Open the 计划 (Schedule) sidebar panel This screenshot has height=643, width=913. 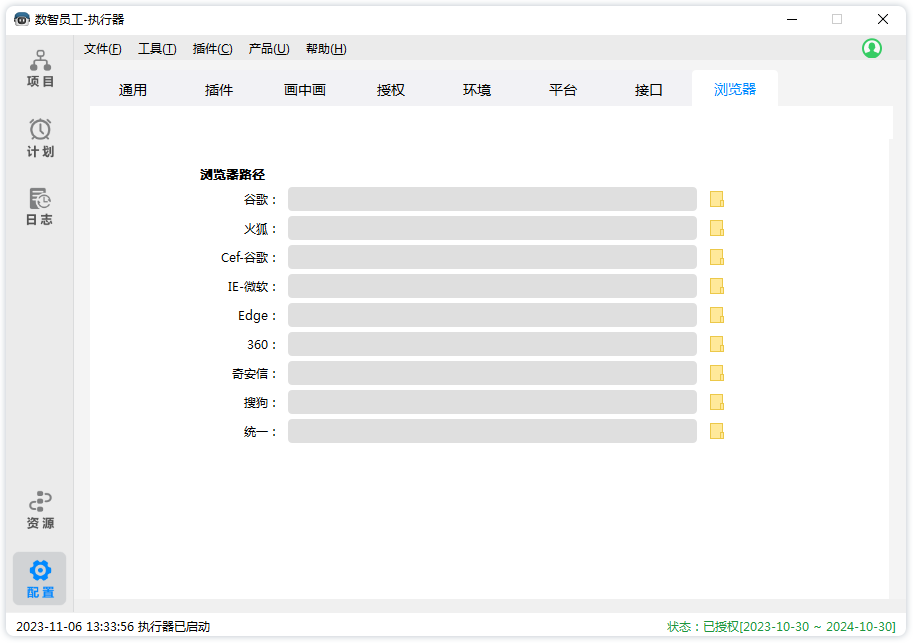pos(40,138)
